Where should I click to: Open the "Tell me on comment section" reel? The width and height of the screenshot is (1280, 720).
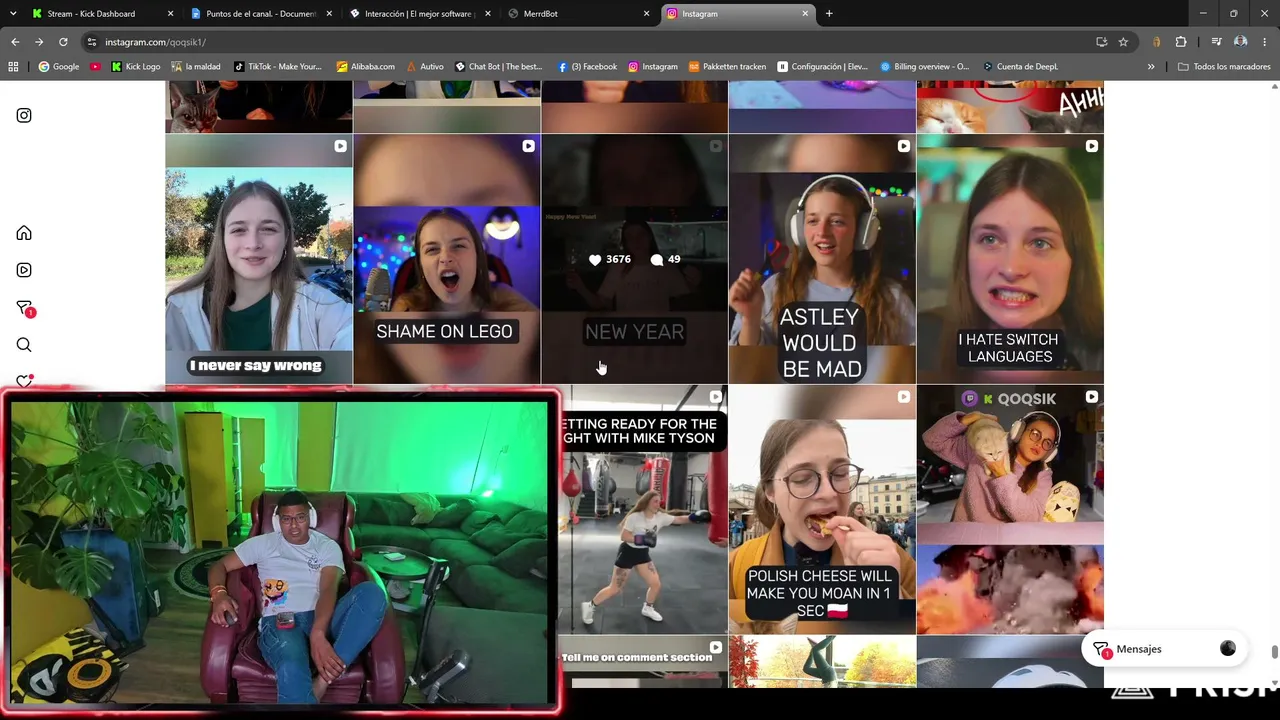point(644,662)
